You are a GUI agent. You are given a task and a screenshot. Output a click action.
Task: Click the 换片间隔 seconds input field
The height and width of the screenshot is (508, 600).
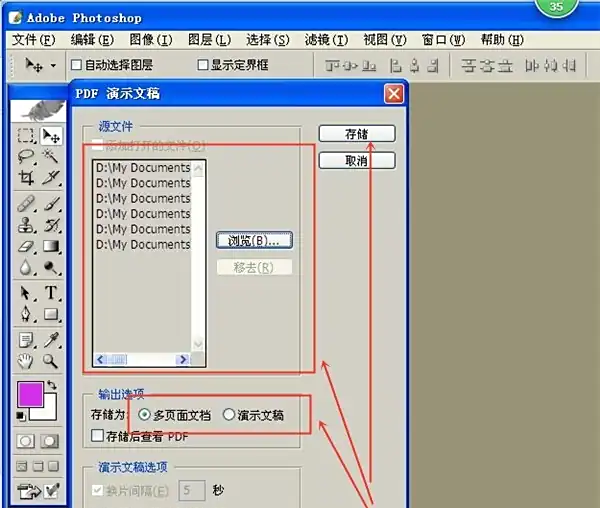click(192, 490)
